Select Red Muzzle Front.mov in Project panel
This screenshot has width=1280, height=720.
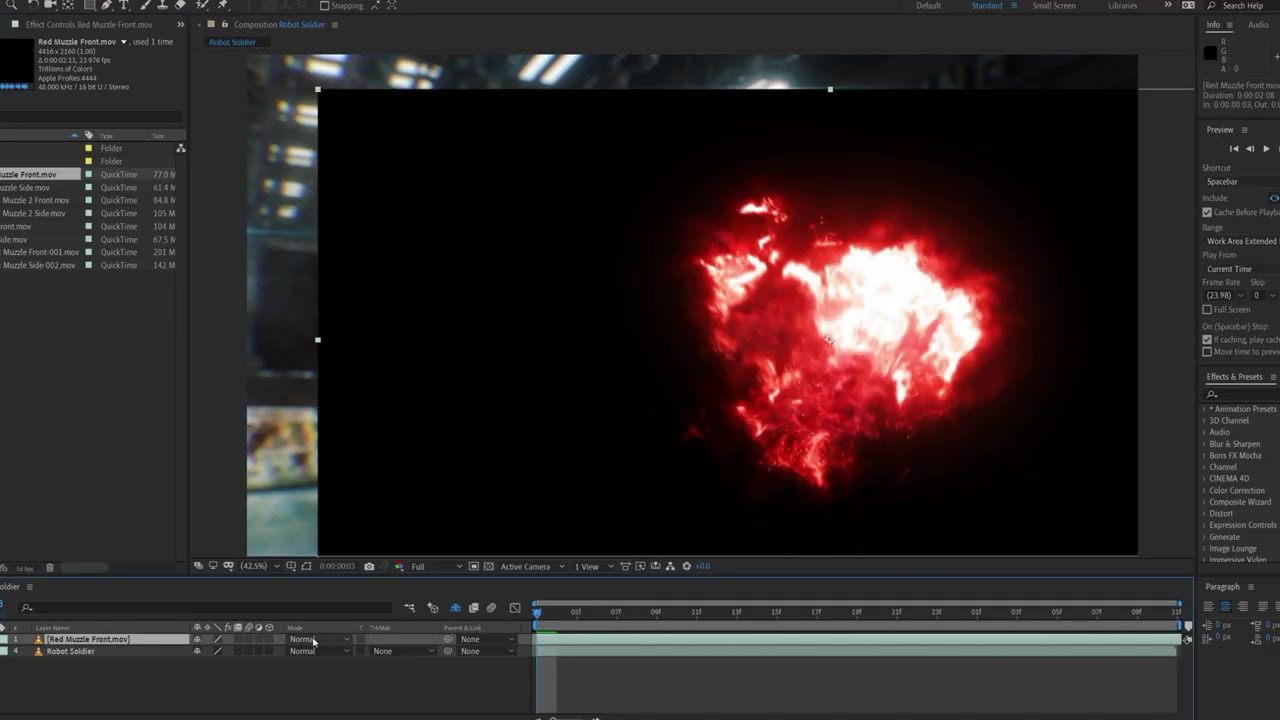40,174
